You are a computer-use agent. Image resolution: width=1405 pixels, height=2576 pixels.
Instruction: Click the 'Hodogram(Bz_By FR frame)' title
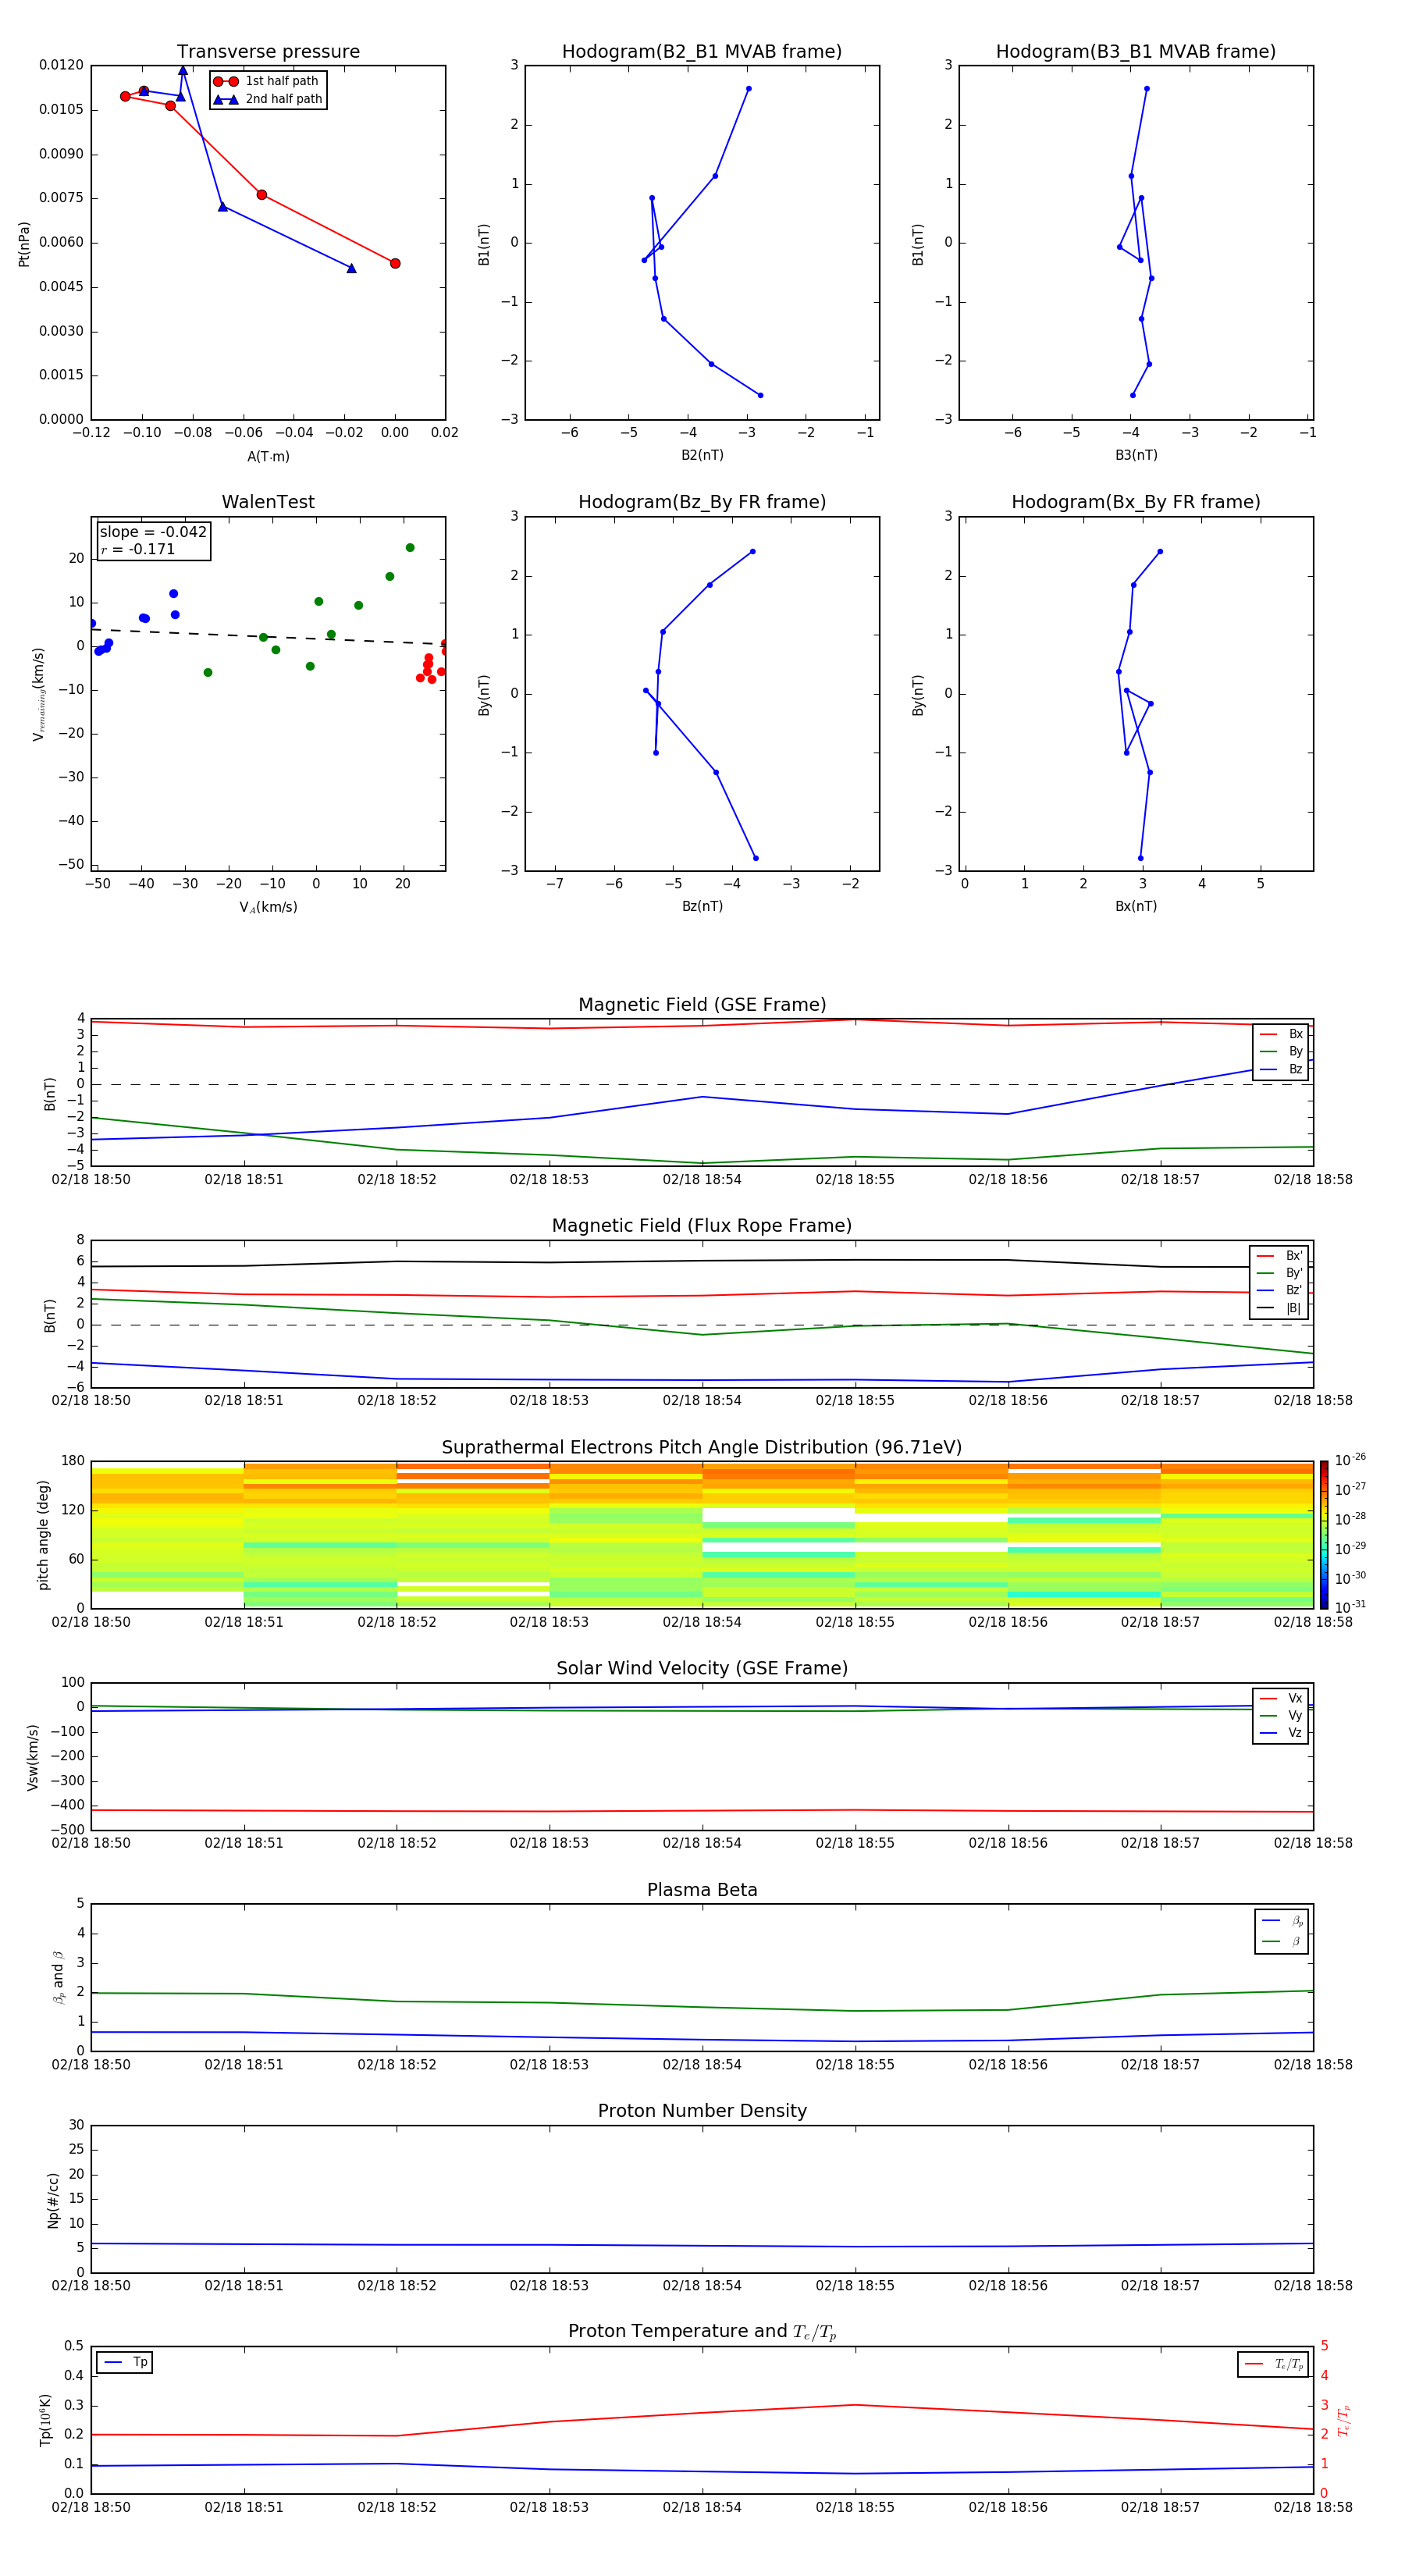[x=702, y=502]
